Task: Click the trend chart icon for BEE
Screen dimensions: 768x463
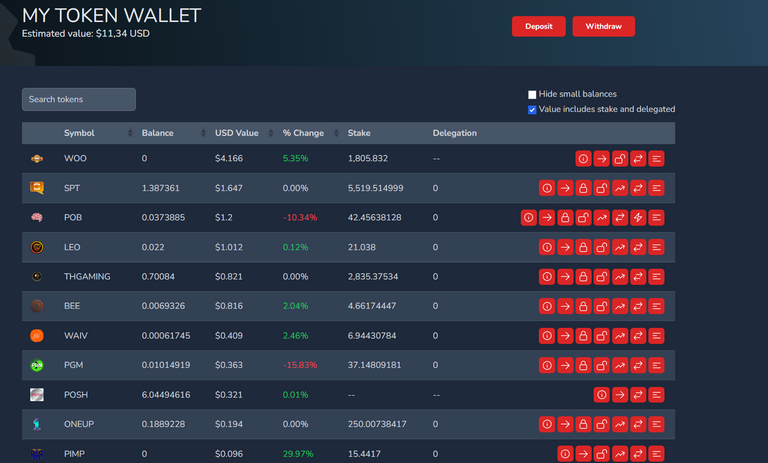Action: pos(620,305)
